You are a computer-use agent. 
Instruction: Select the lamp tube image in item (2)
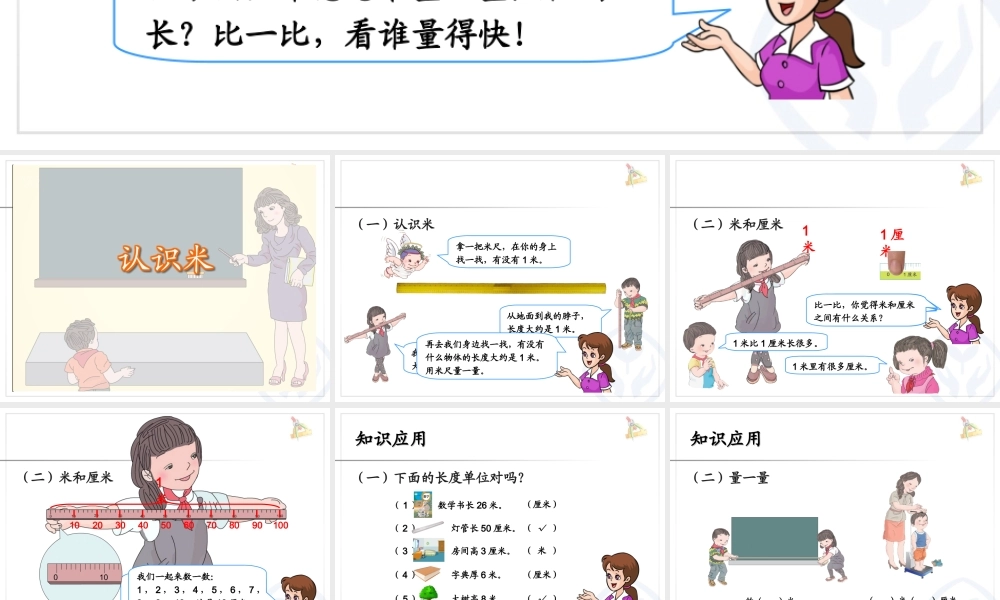tap(430, 527)
